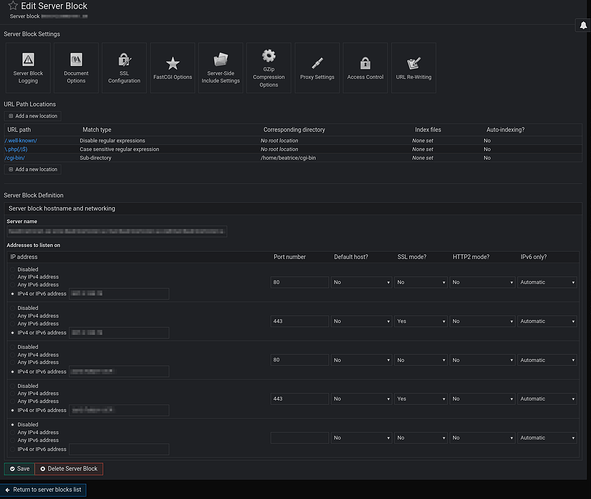Image resolution: width=591 pixels, height=499 pixels.
Task: Click Delete Server Block button
Action: tap(69, 469)
